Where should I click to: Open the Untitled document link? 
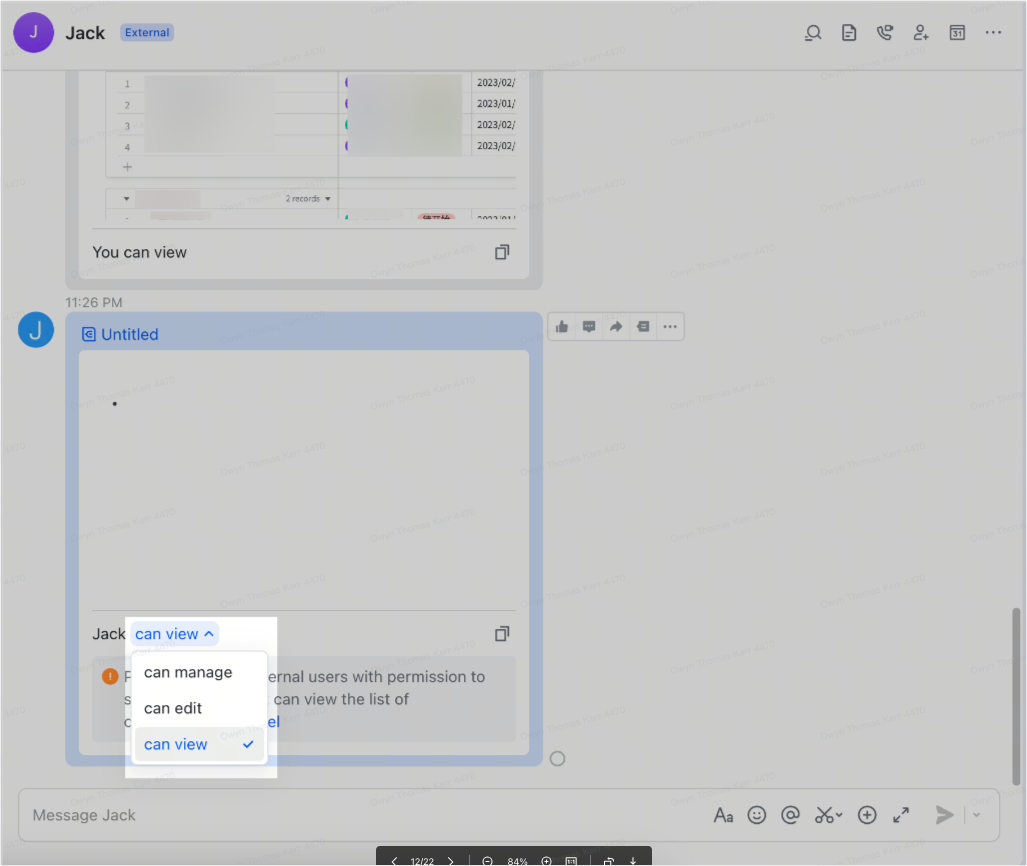point(127,333)
